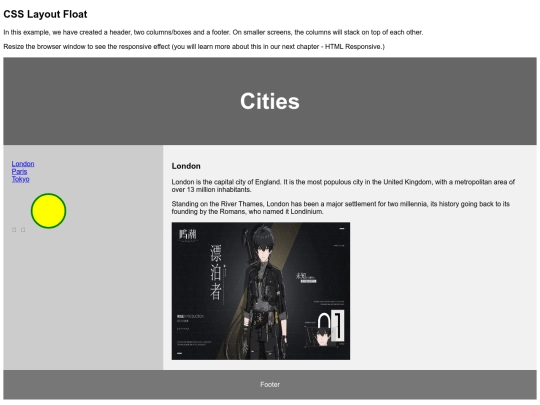Click the paragraph starting 'London is the capital city'

click(343, 186)
